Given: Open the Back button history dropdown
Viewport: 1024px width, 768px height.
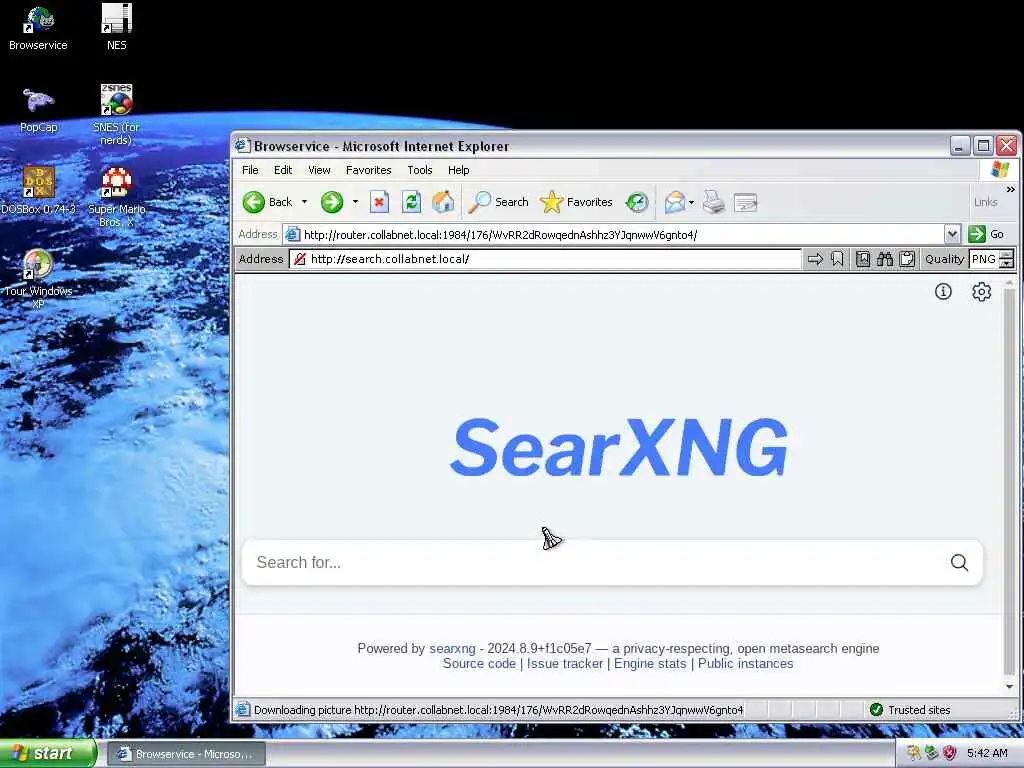Looking at the screenshot, I should click(304, 202).
